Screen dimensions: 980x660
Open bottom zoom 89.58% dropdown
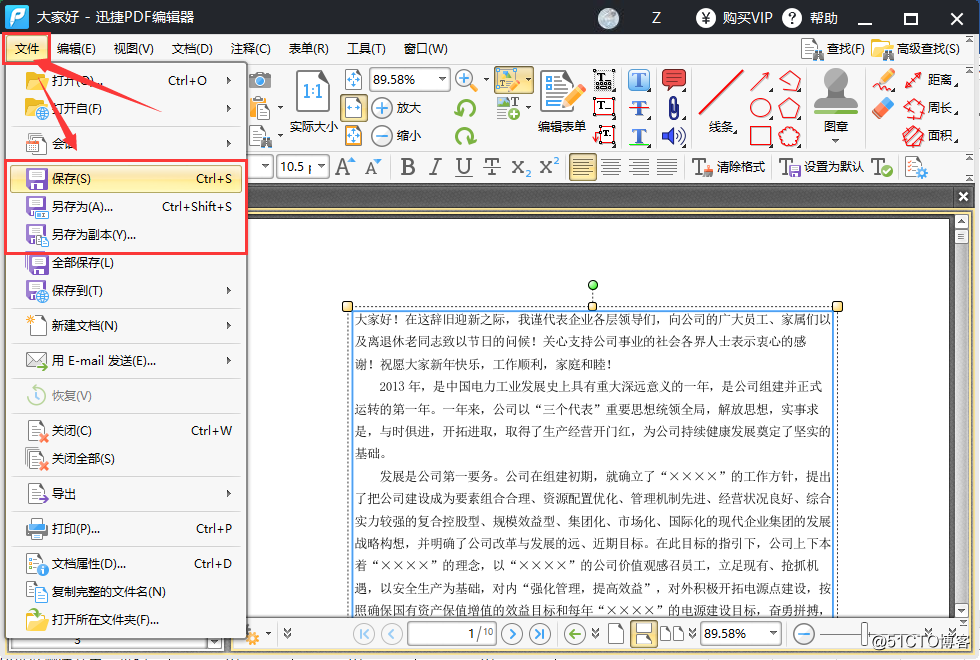point(773,634)
